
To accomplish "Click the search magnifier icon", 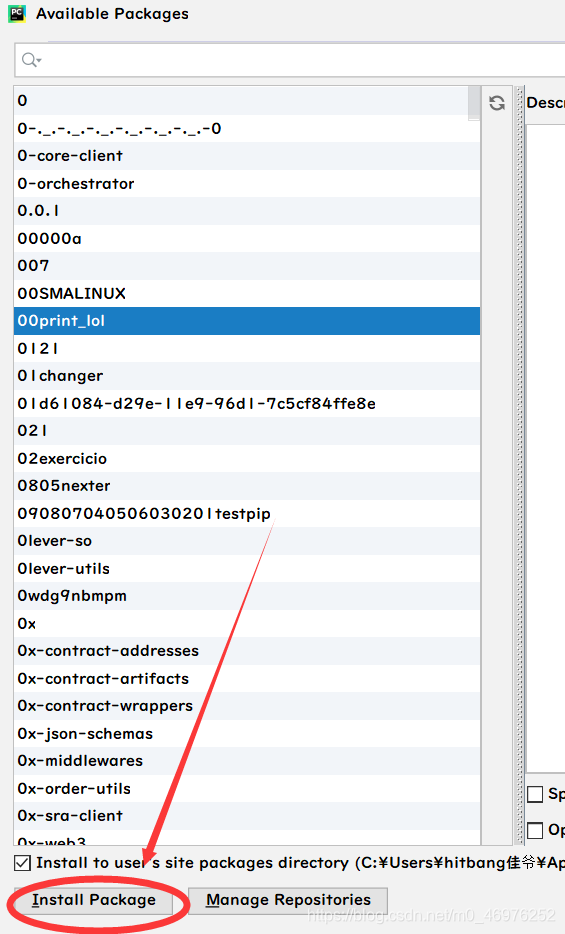I will coord(28,60).
